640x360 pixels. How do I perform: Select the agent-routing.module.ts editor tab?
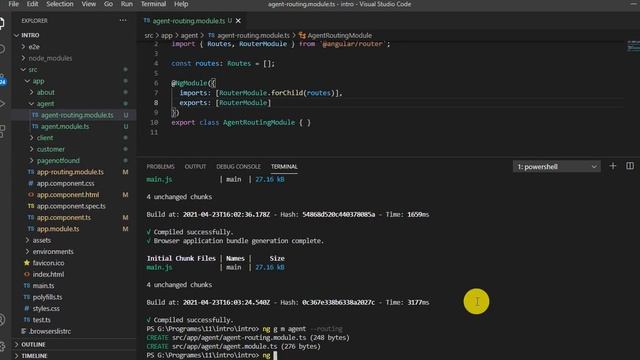pyautogui.click(x=188, y=21)
